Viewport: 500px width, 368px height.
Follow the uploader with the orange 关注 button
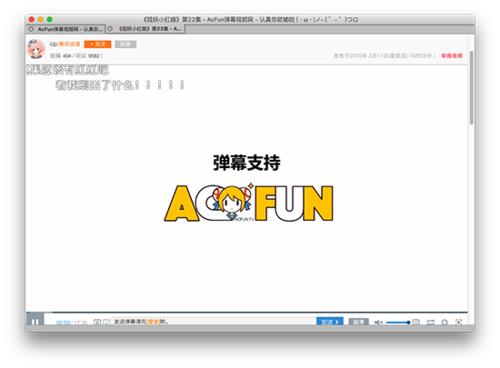pyautogui.click(x=98, y=44)
